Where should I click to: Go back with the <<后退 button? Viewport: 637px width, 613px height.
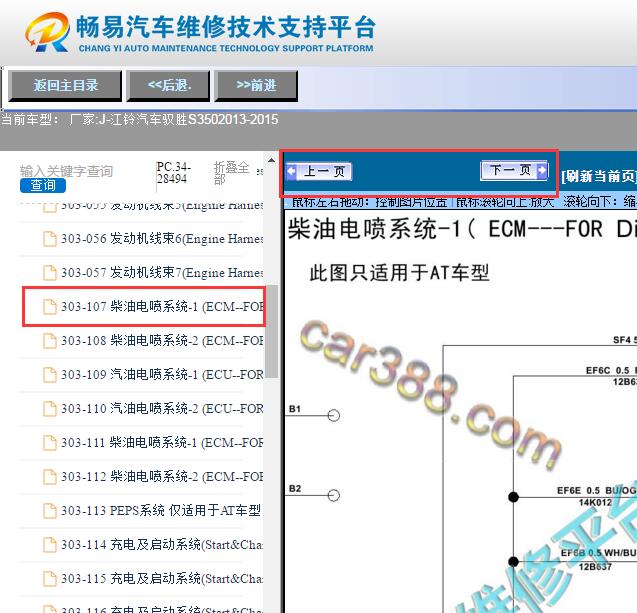[x=168, y=85]
